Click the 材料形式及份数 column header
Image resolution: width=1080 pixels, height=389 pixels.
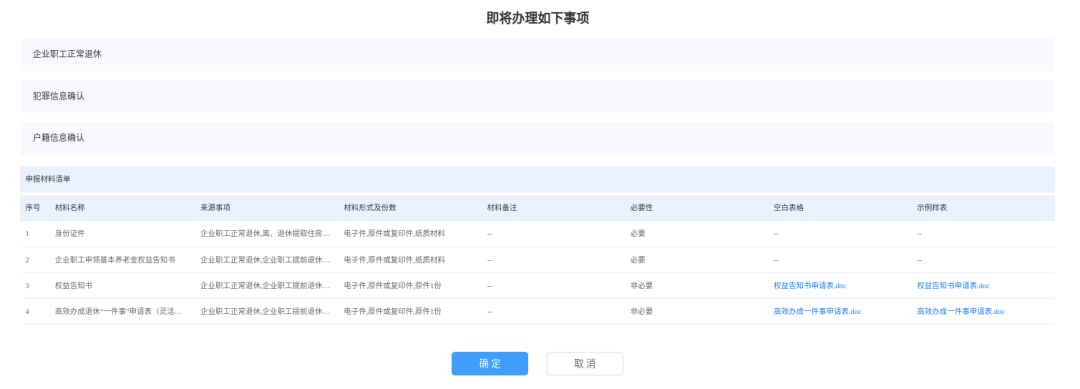[x=370, y=208]
